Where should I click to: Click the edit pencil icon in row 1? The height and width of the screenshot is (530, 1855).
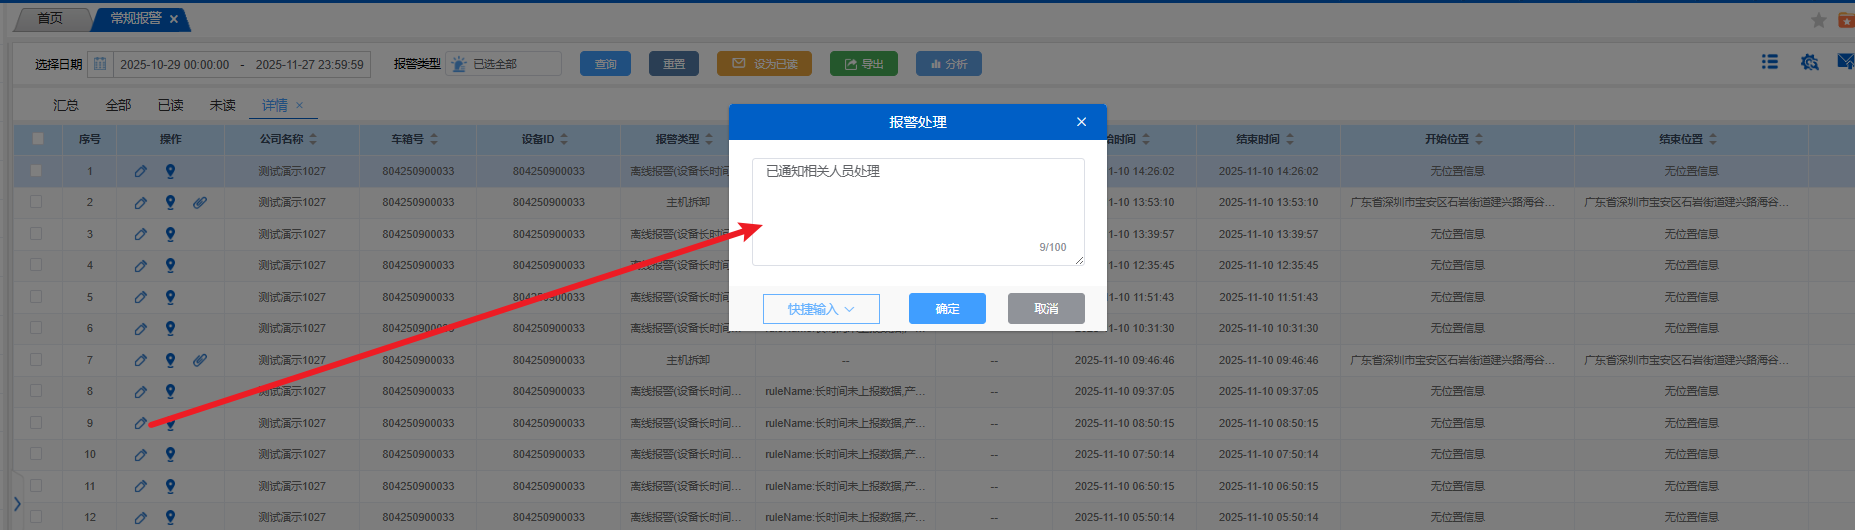coord(140,171)
